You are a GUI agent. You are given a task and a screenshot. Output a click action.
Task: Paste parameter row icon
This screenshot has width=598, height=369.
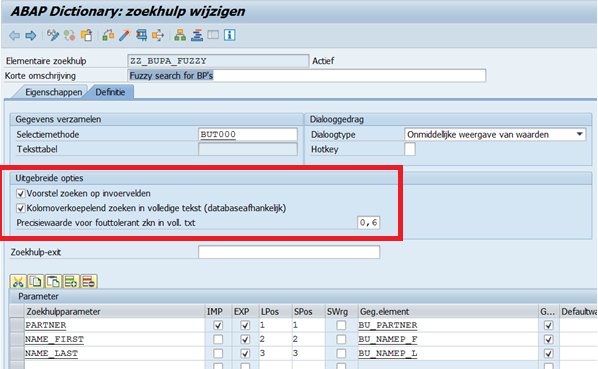(x=53, y=282)
